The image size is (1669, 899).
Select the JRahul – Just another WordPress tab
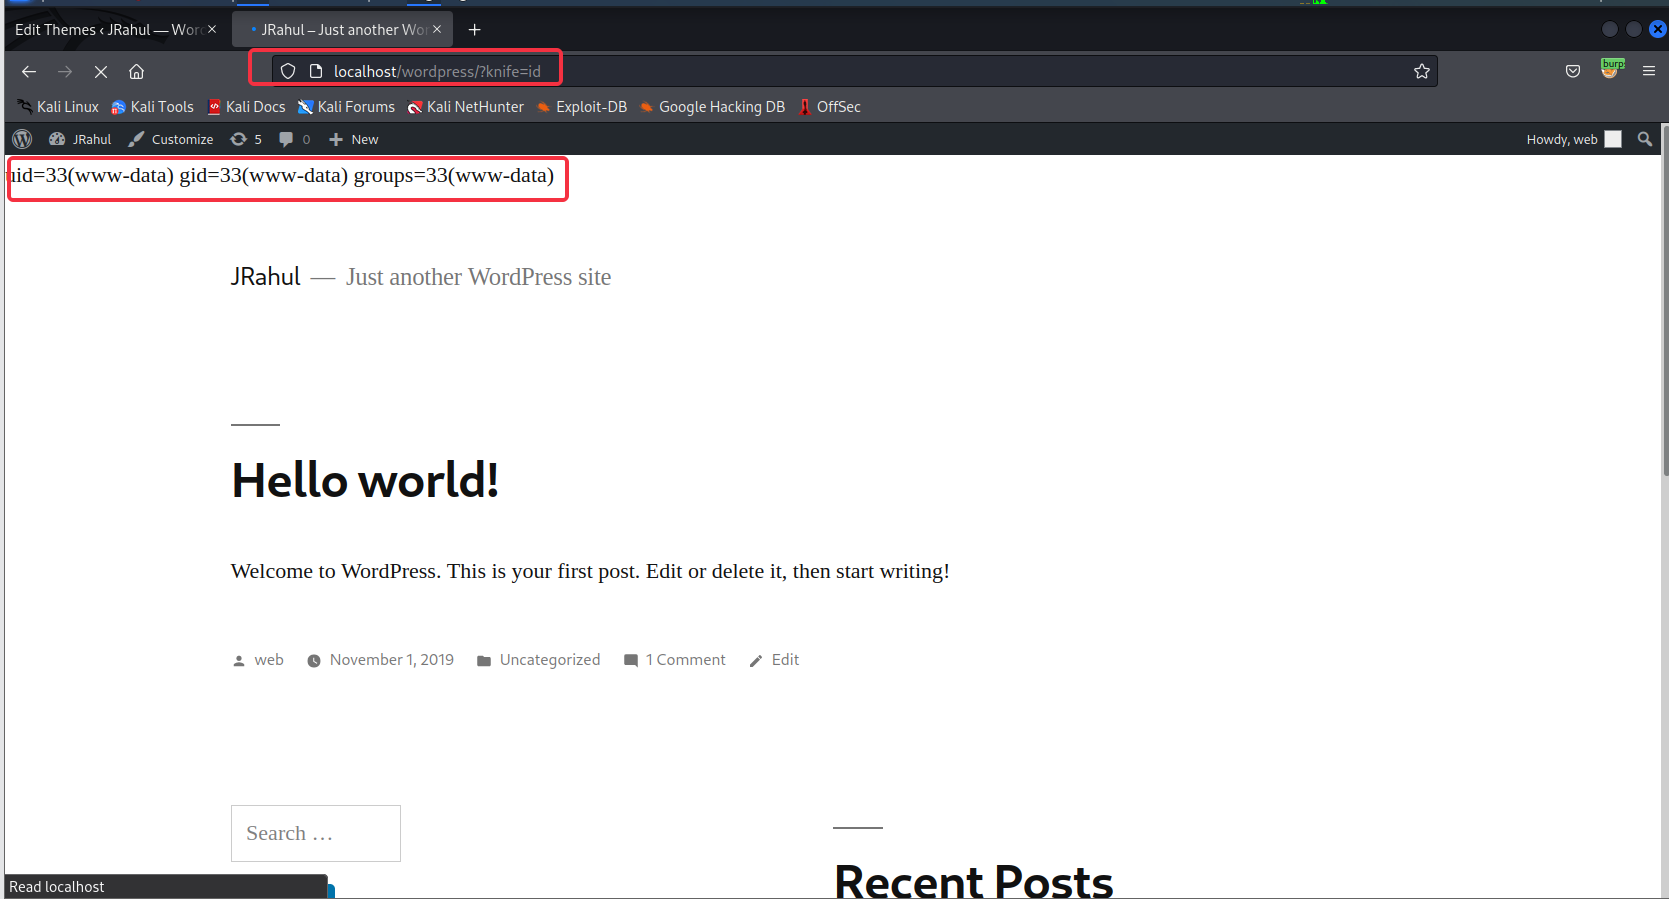342,30
